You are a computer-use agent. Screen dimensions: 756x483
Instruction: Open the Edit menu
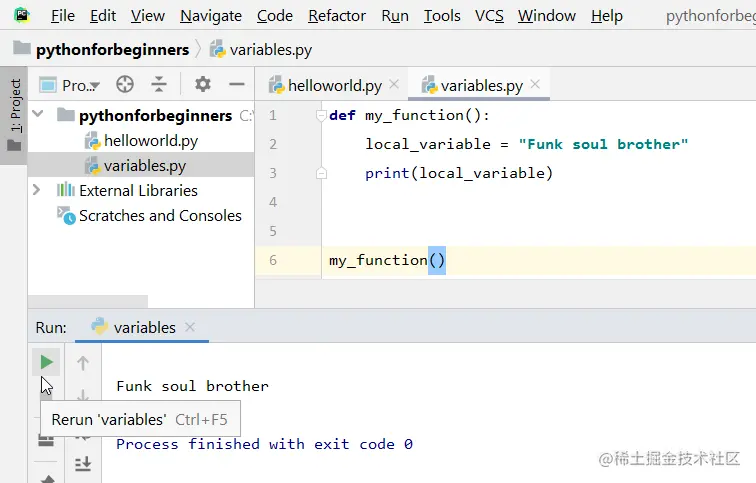(x=103, y=16)
